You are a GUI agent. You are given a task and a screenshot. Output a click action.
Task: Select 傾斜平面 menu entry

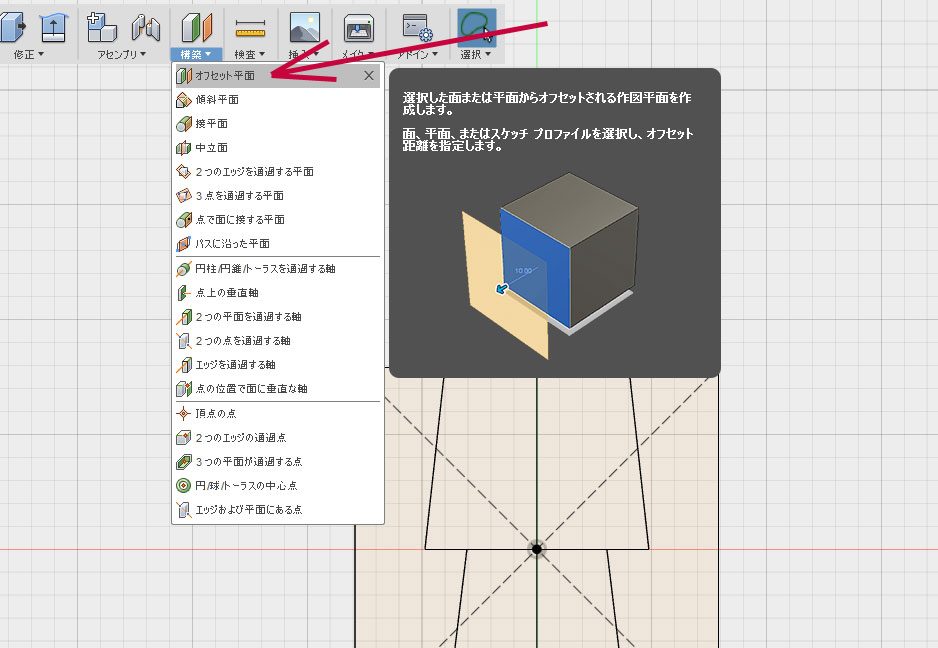point(217,100)
